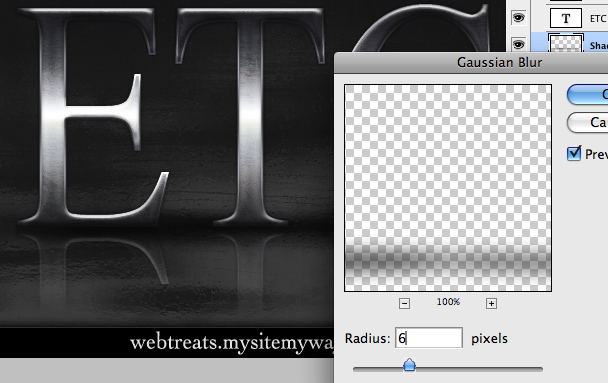The width and height of the screenshot is (608, 383).
Task: Click the pixels unit label
Action: click(x=489, y=338)
